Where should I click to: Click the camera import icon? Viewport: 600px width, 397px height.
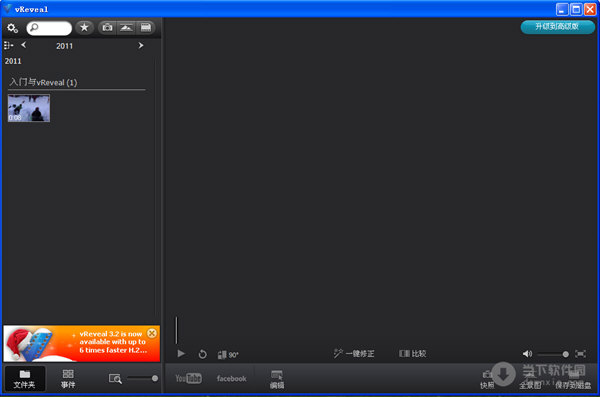108,28
